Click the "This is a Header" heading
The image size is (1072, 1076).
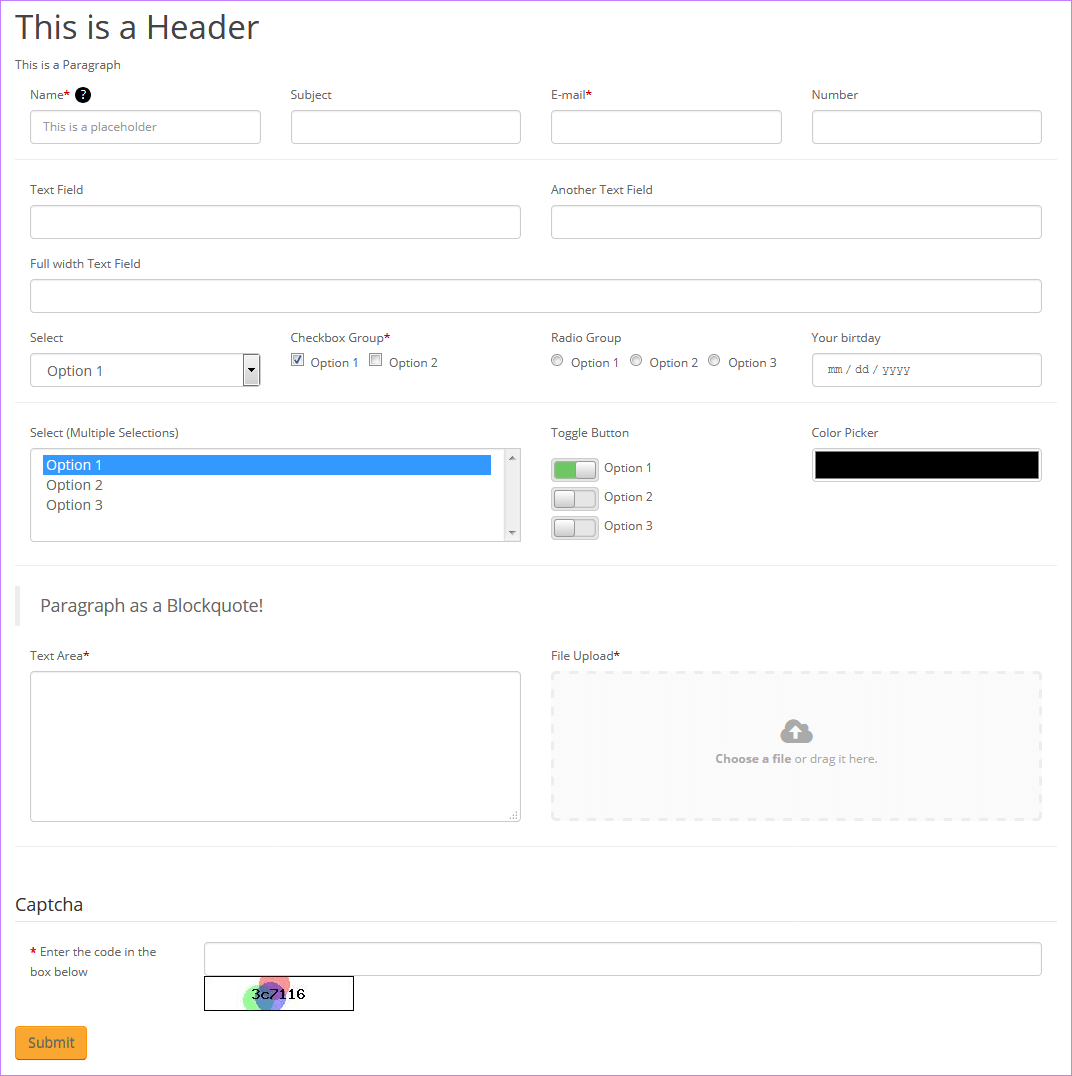pyautogui.click(x=137, y=27)
